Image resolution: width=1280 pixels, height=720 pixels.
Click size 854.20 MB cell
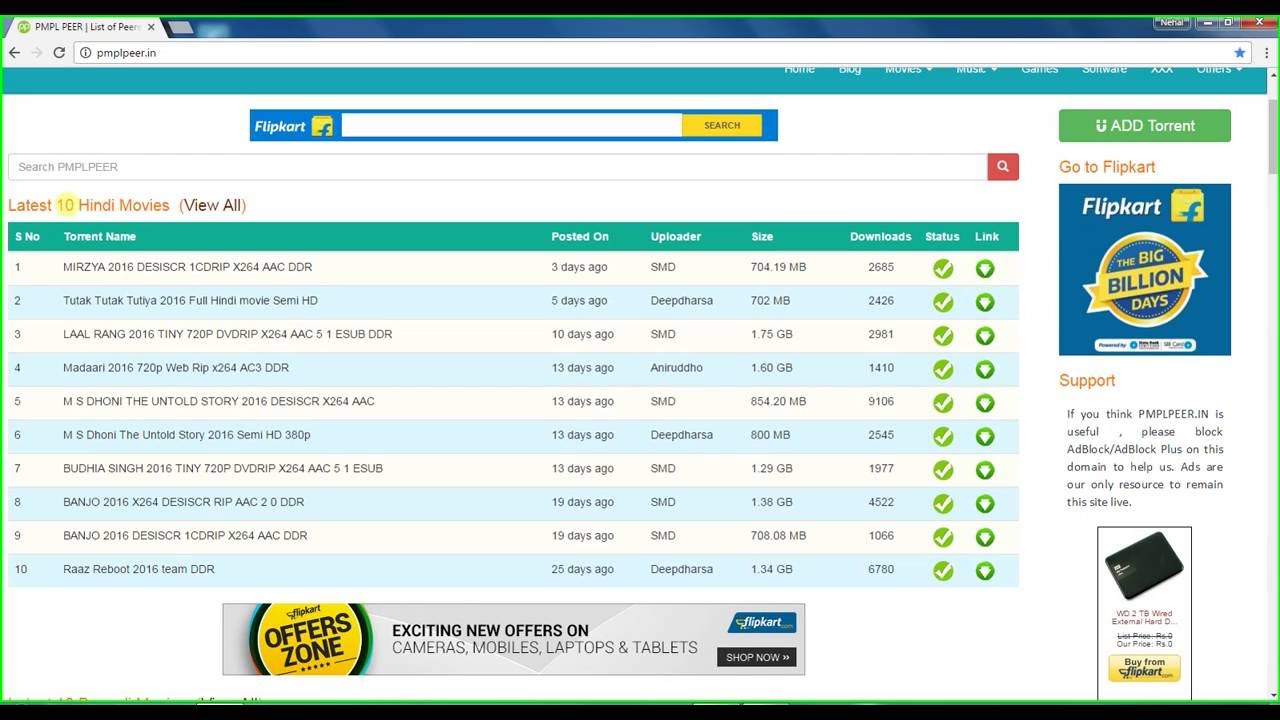[778, 401]
